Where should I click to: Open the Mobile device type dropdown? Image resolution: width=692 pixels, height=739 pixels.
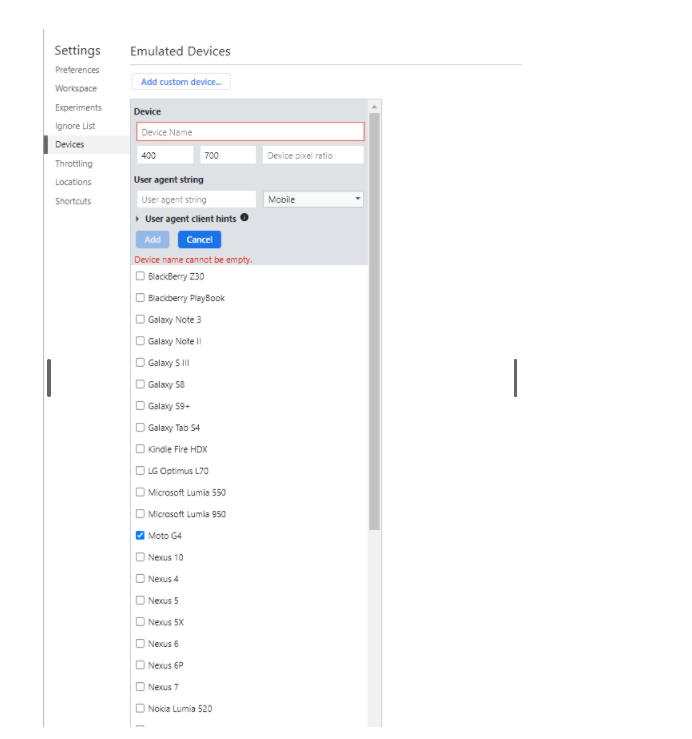pyautogui.click(x=313, y=199)
